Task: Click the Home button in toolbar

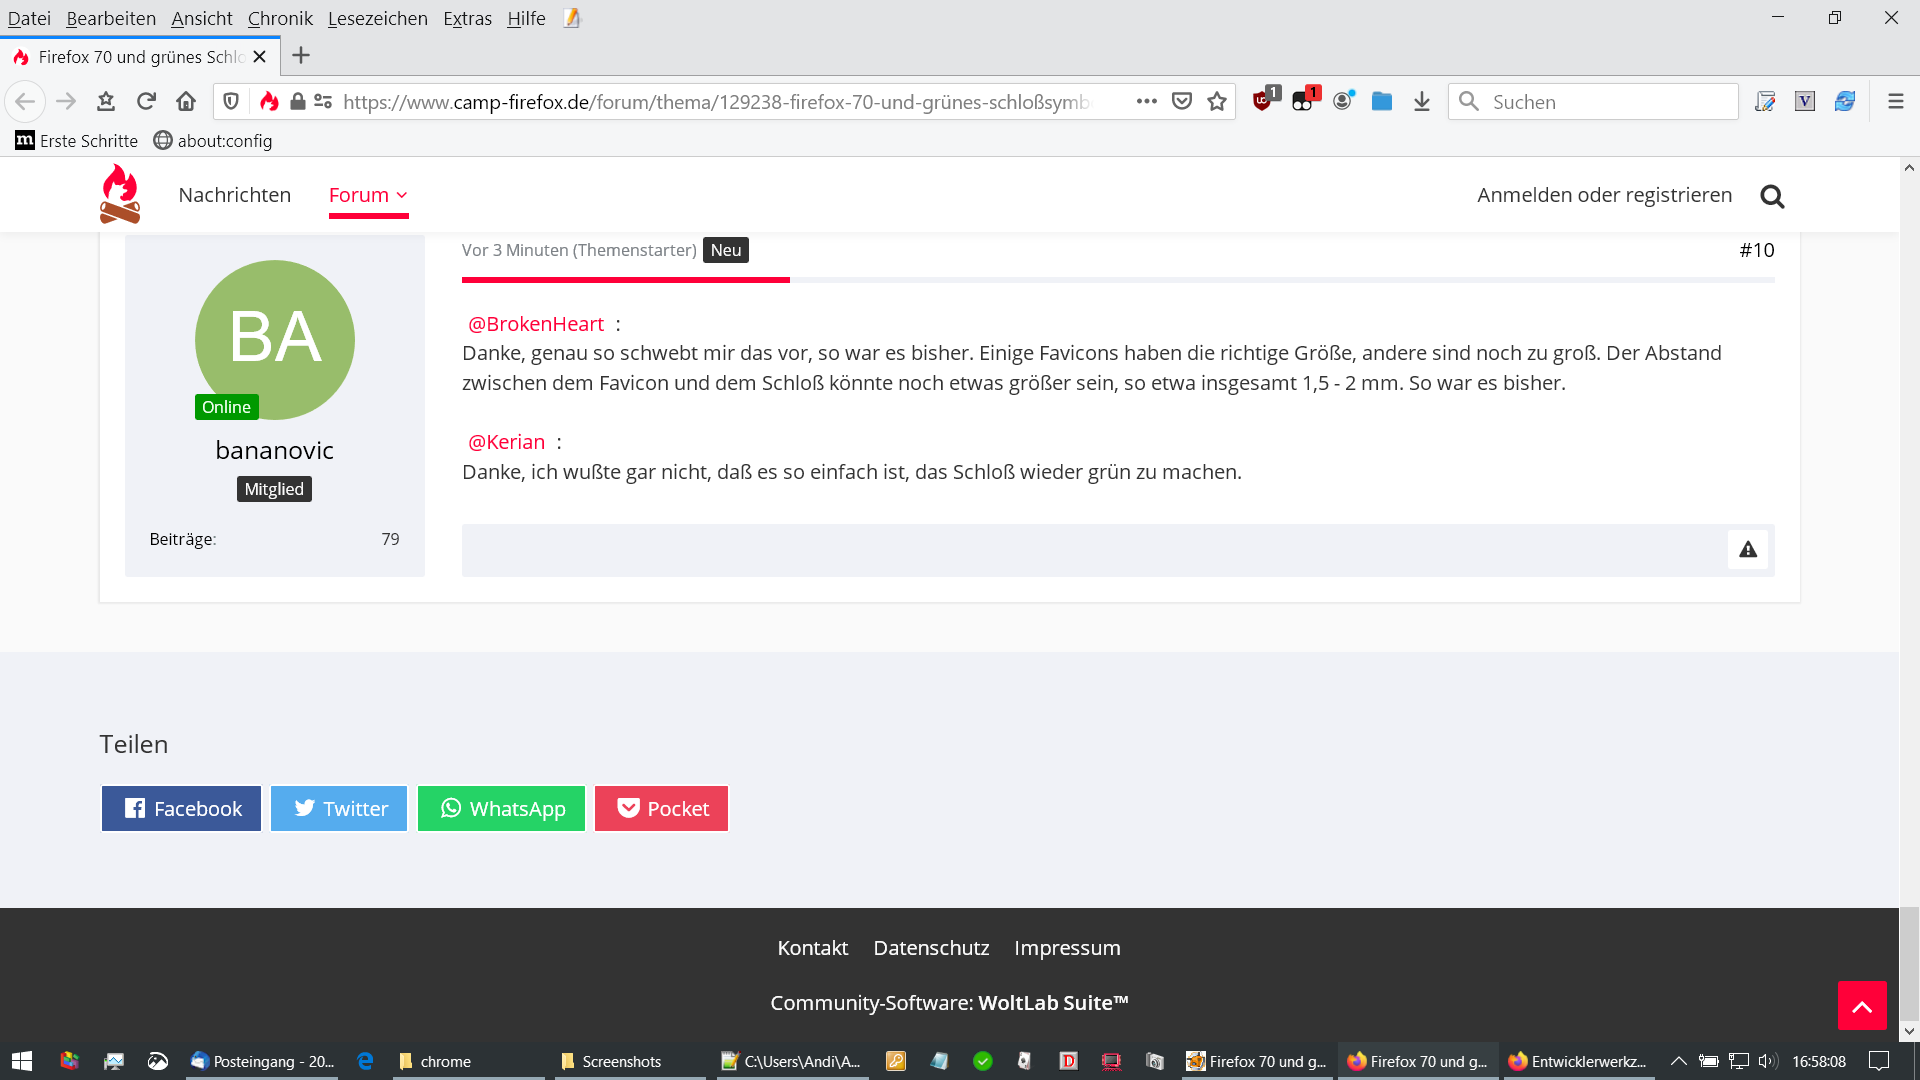Action: coord(186,101)
